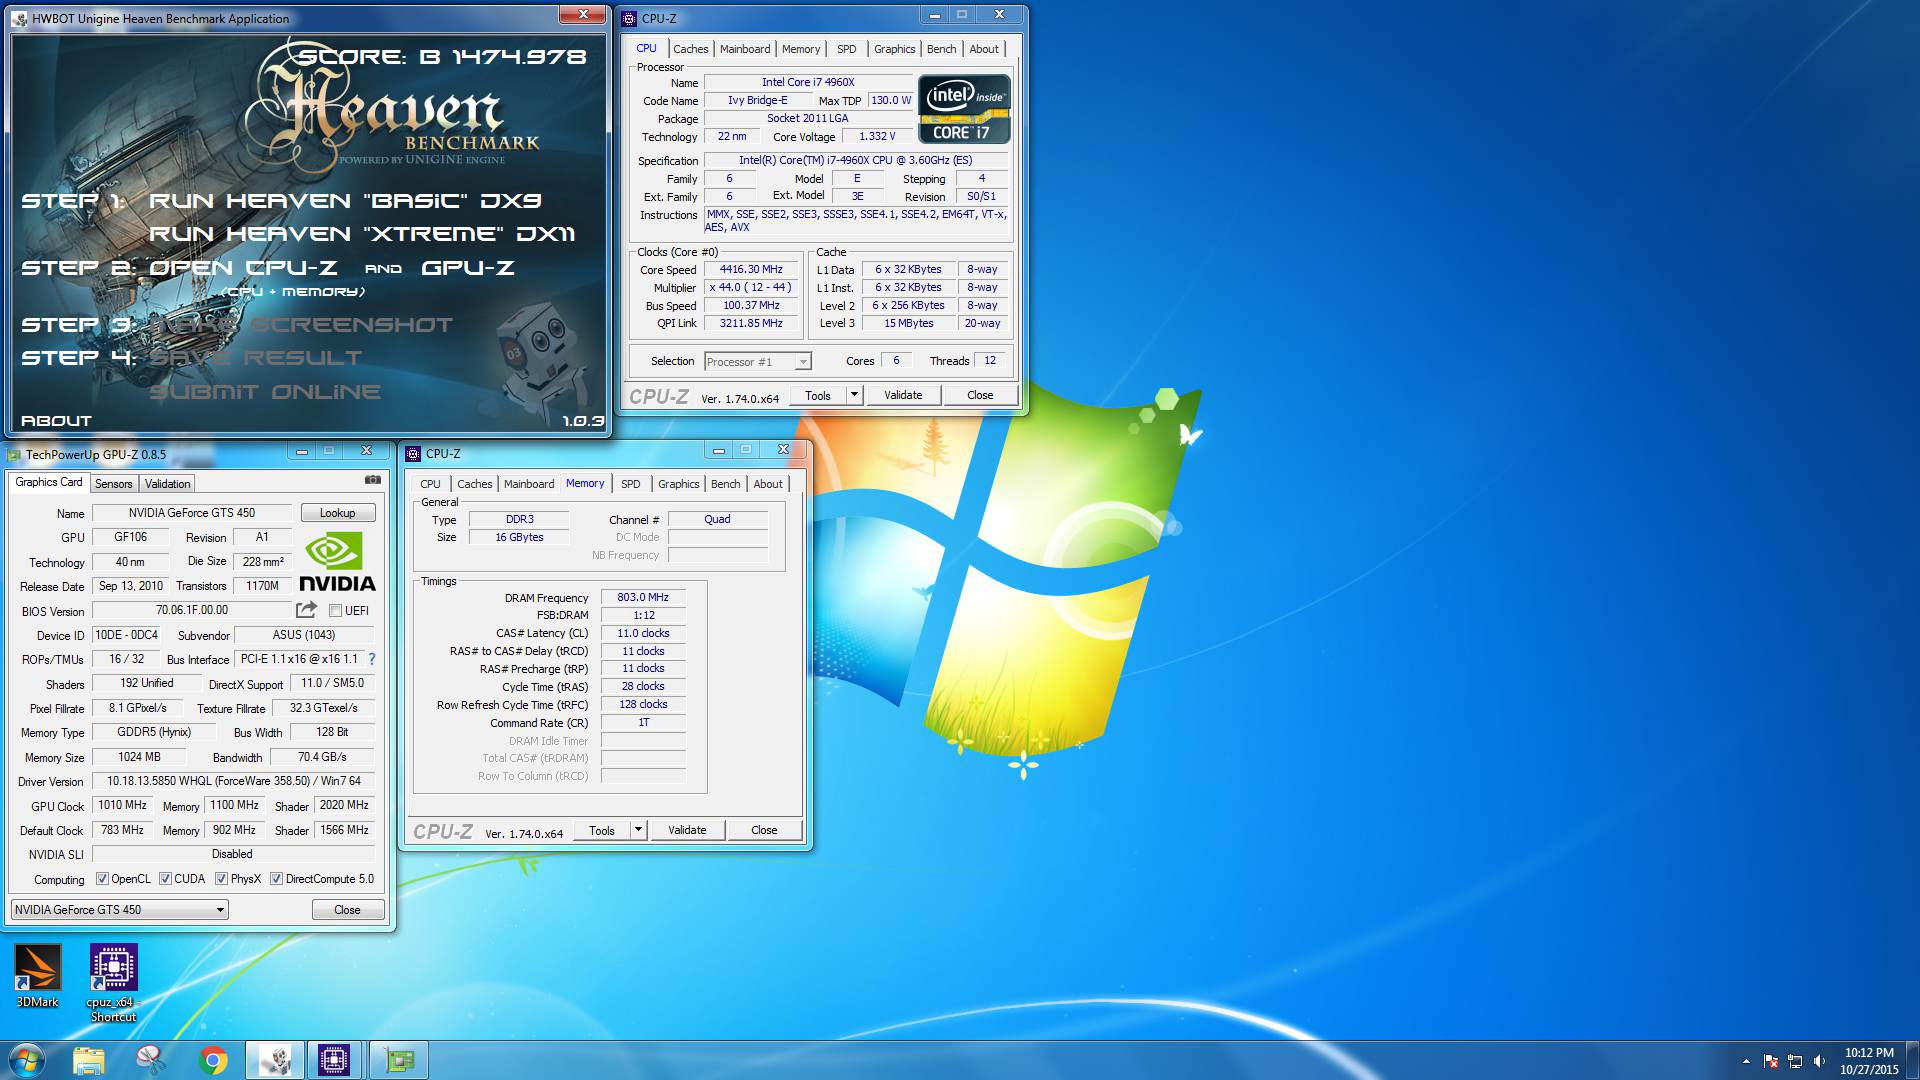Toggle the PhysX checkbox
The height and width of the screenshot is (1080, 1920).
tap(221, 879)
